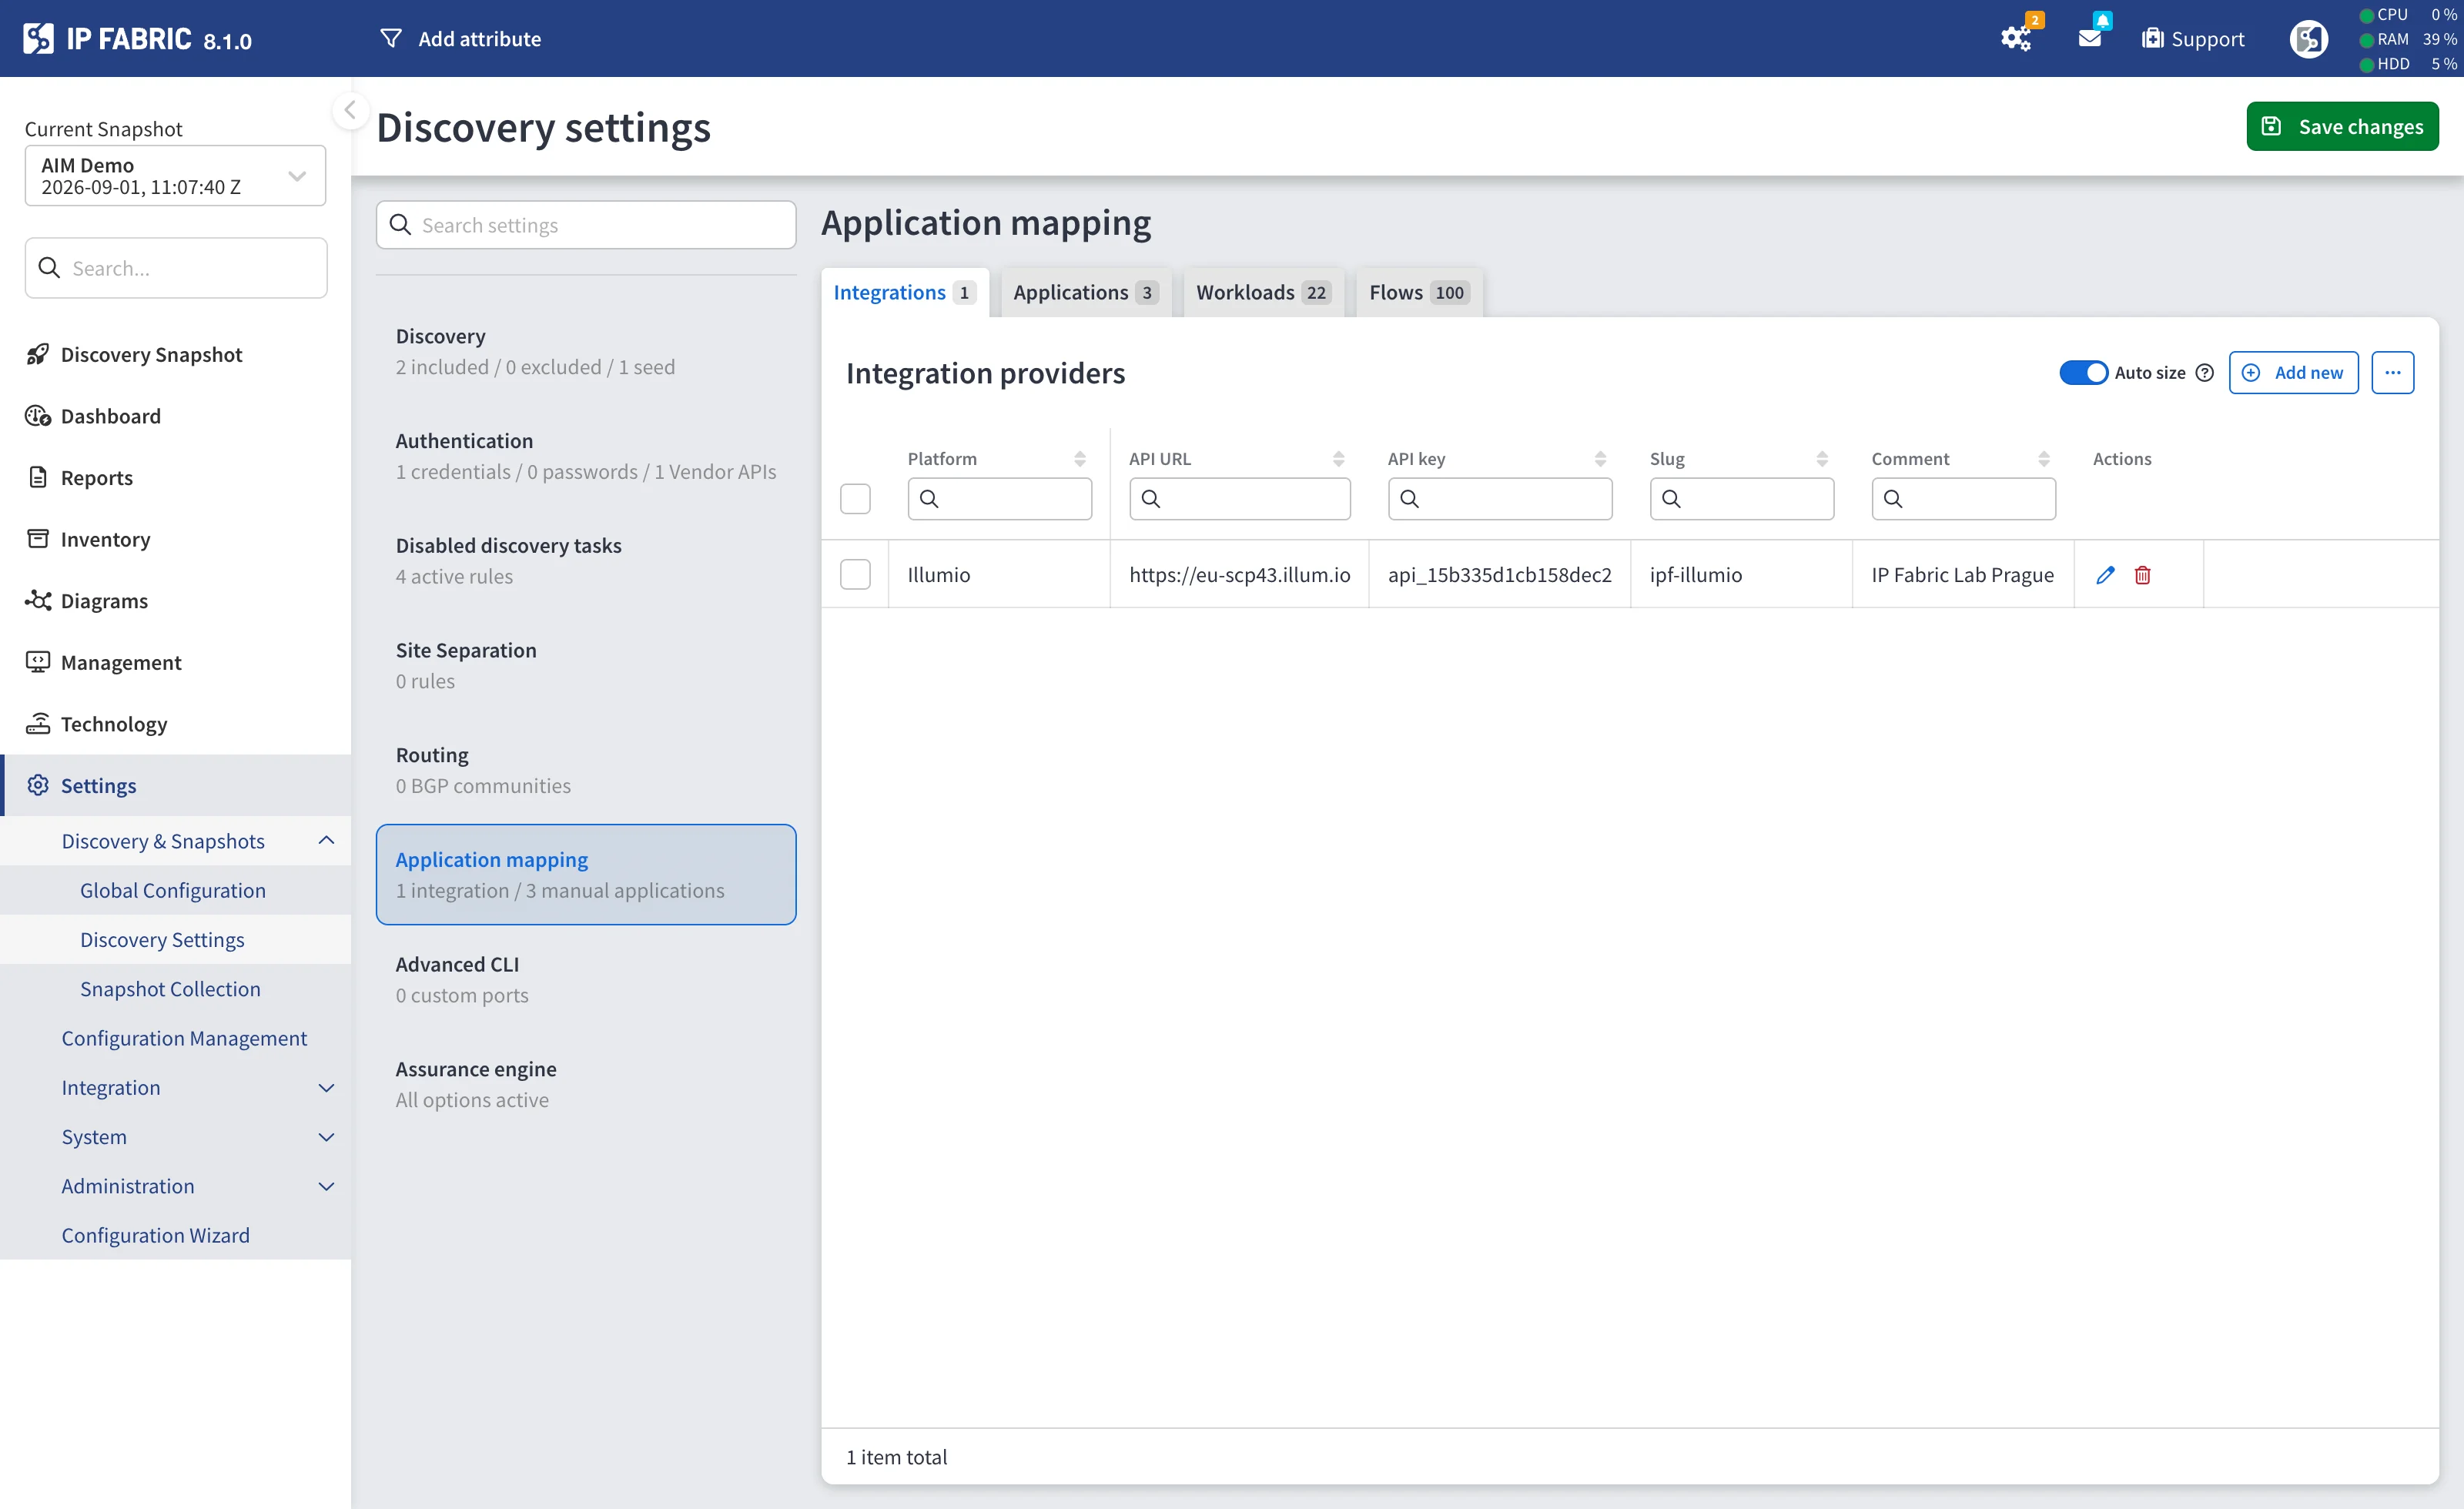Viewport: 2464px width, 1509px height.
Task: Switch to the Applications tab
Action: (1086, 292)
